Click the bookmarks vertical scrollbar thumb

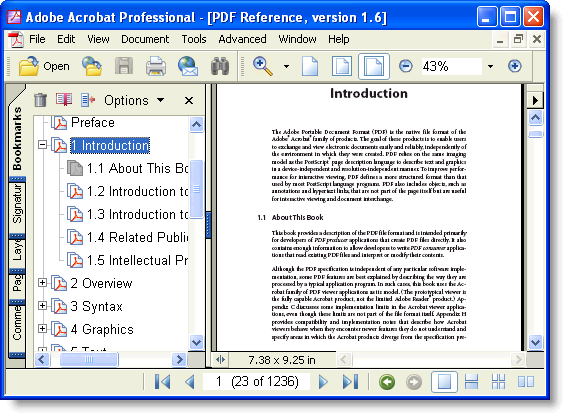pos(197,189)
